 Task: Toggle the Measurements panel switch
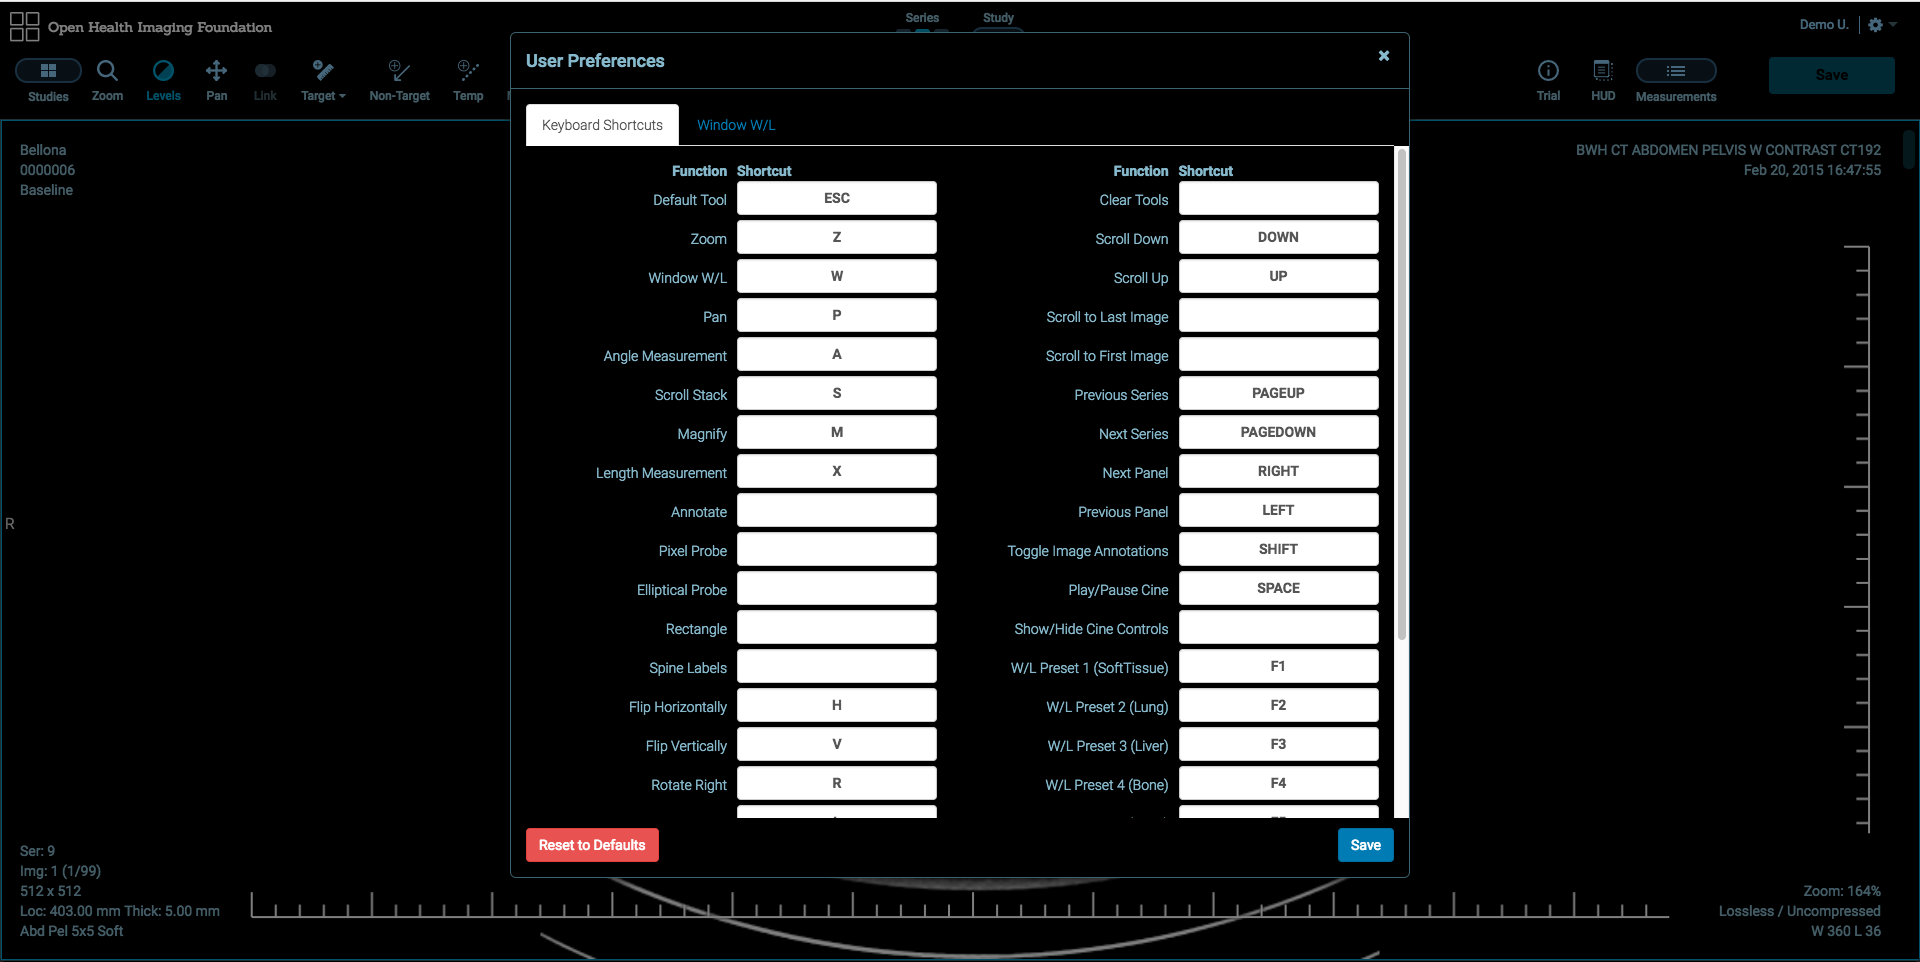coord(1675,71)
